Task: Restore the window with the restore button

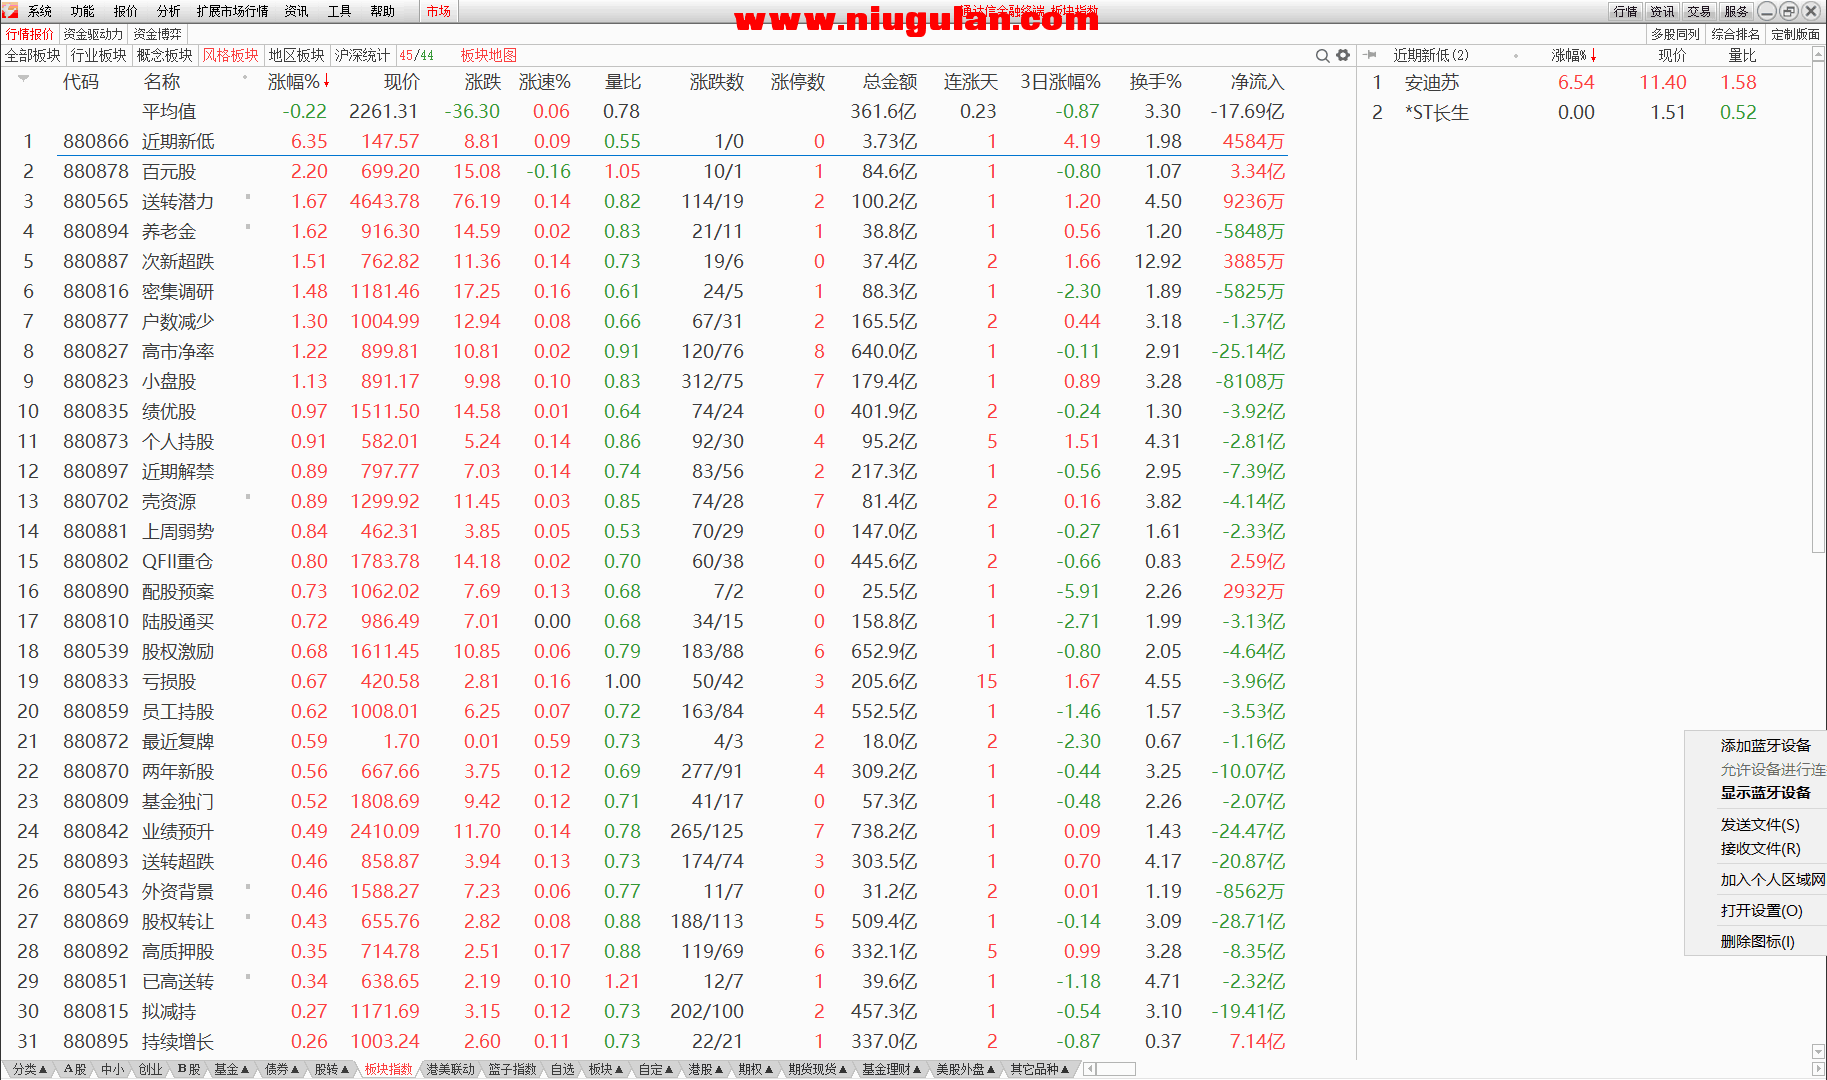Action: (x=1788, y=11)
